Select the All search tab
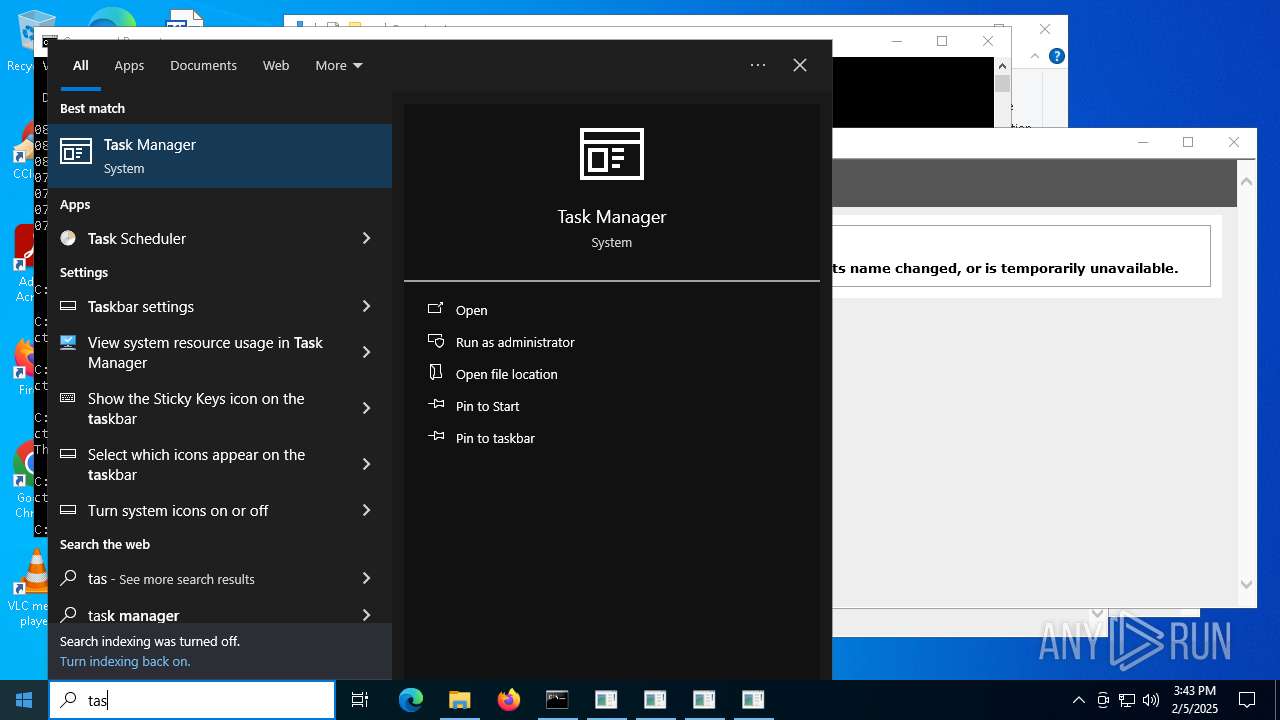 coord(81,65)
